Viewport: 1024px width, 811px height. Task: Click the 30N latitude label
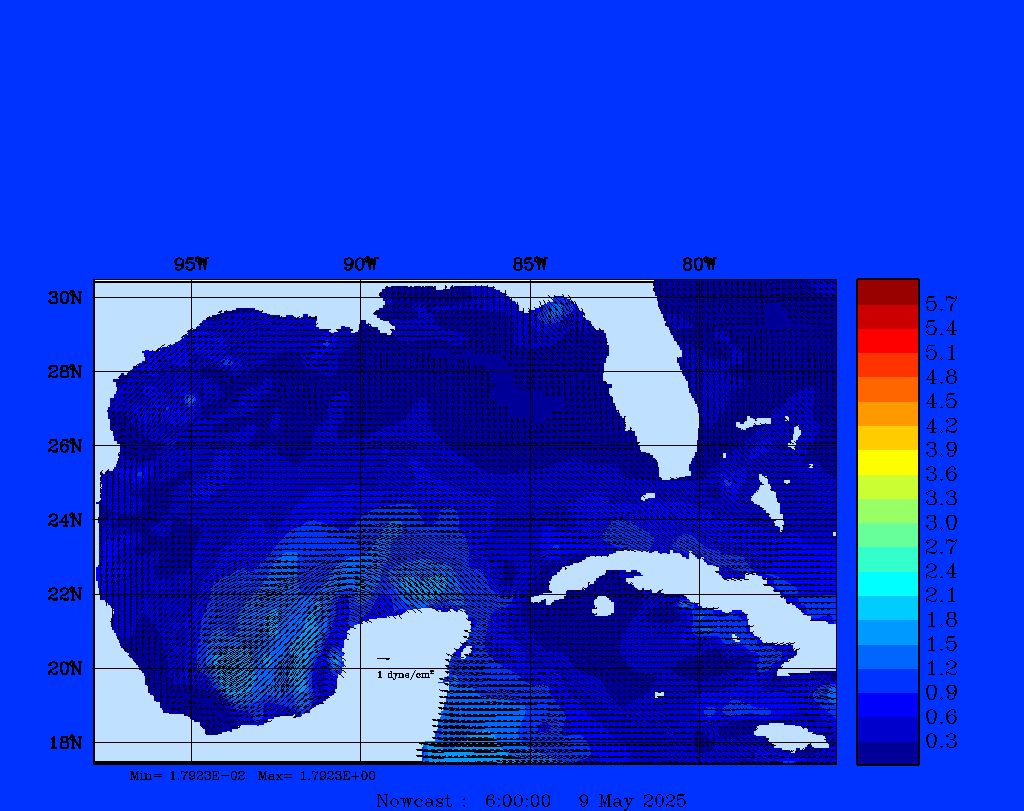coord(65,298)
